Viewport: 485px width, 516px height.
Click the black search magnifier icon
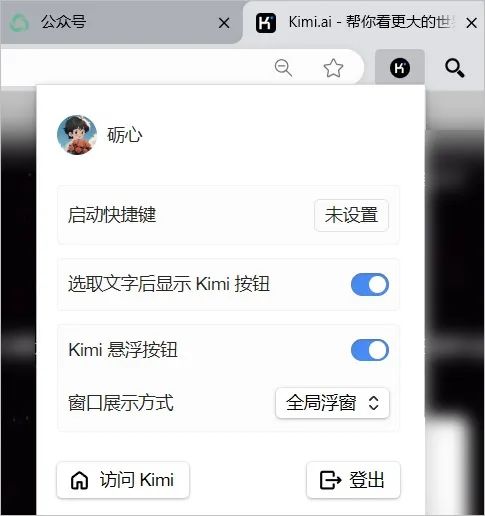[x=455, y=68]
